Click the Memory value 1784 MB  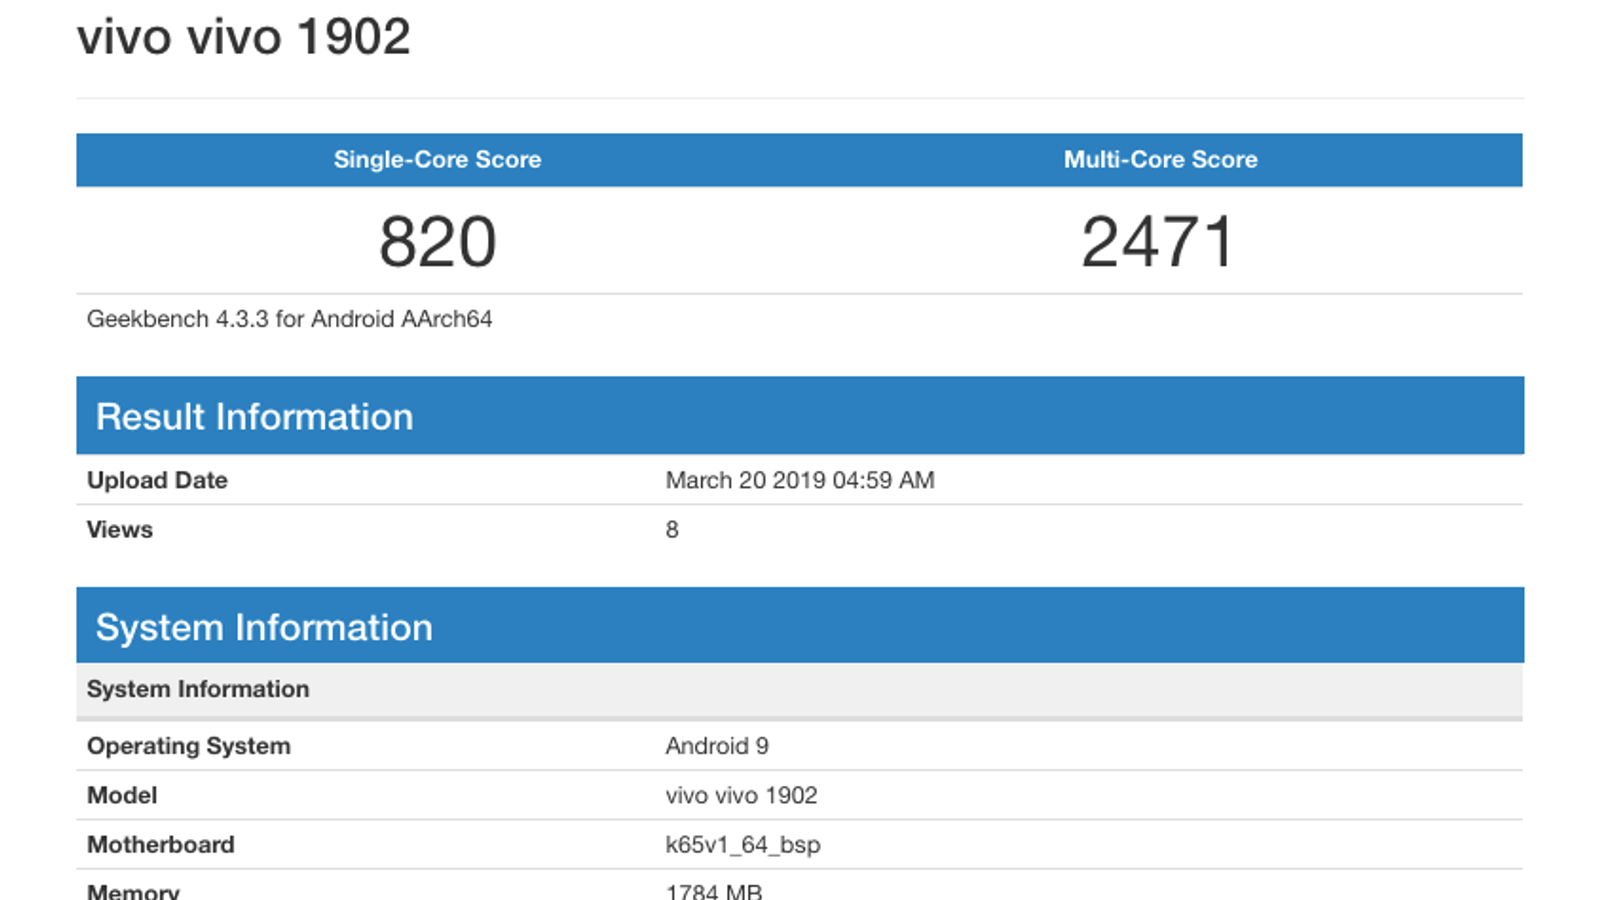(713, 891)
